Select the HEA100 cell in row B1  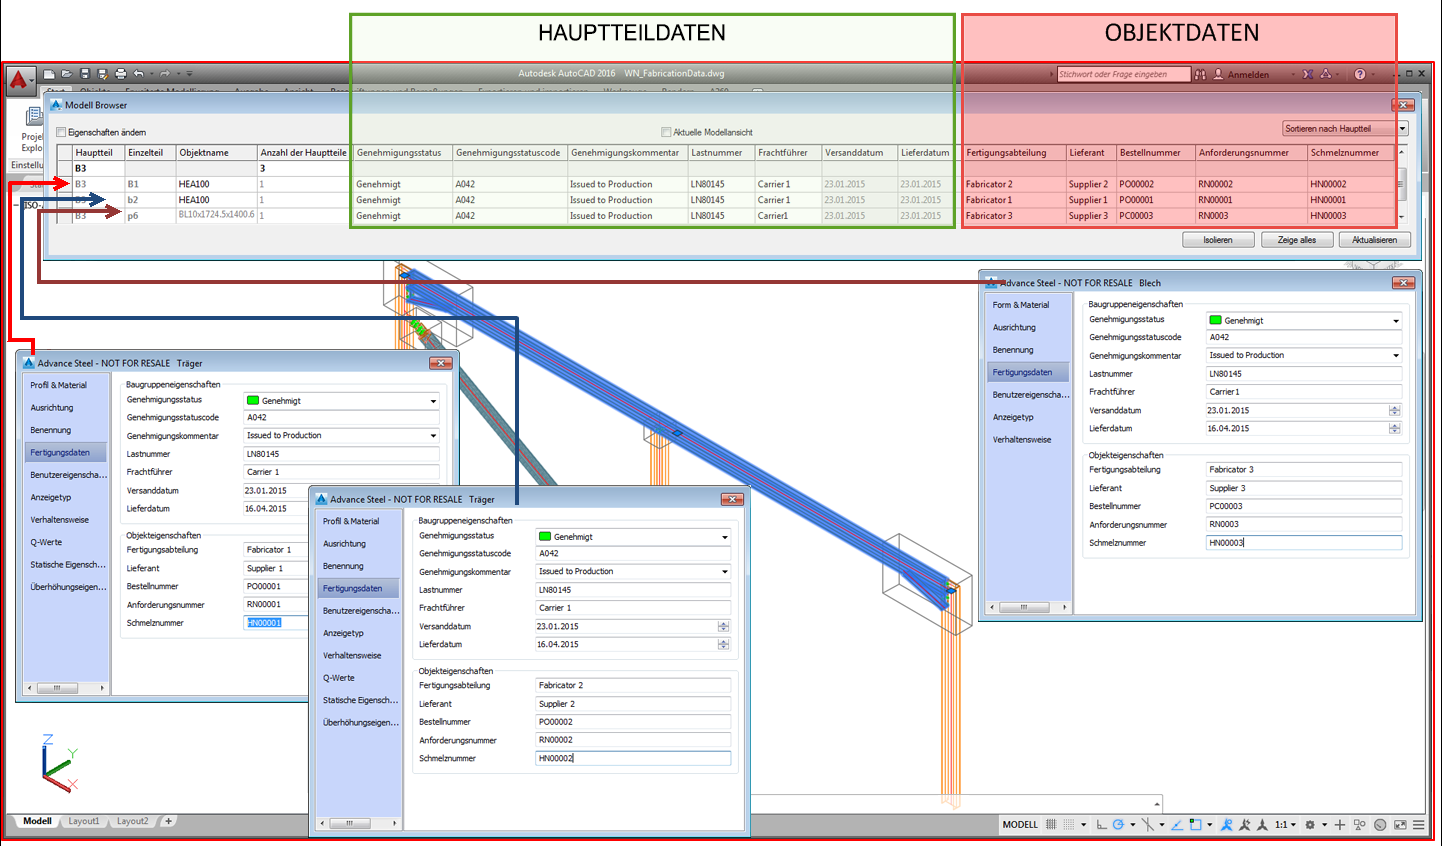point(216,185)
